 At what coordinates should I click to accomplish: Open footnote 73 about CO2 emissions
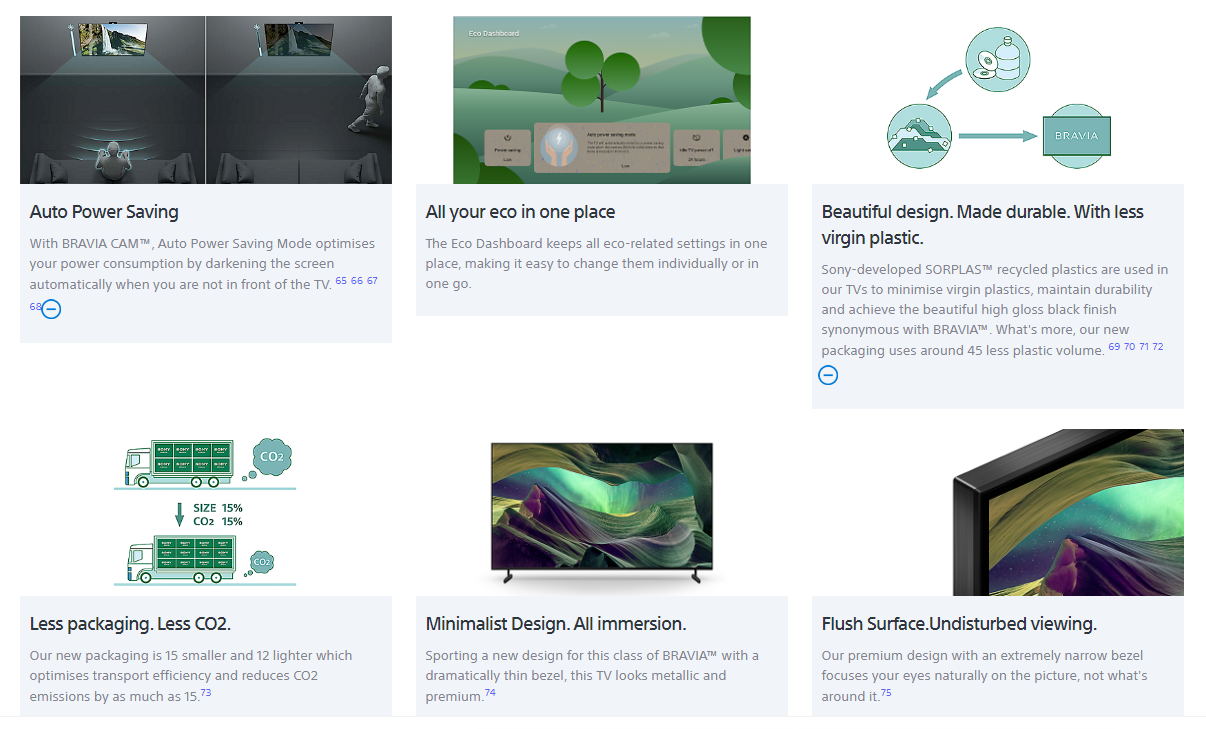(x=205, y=693)
